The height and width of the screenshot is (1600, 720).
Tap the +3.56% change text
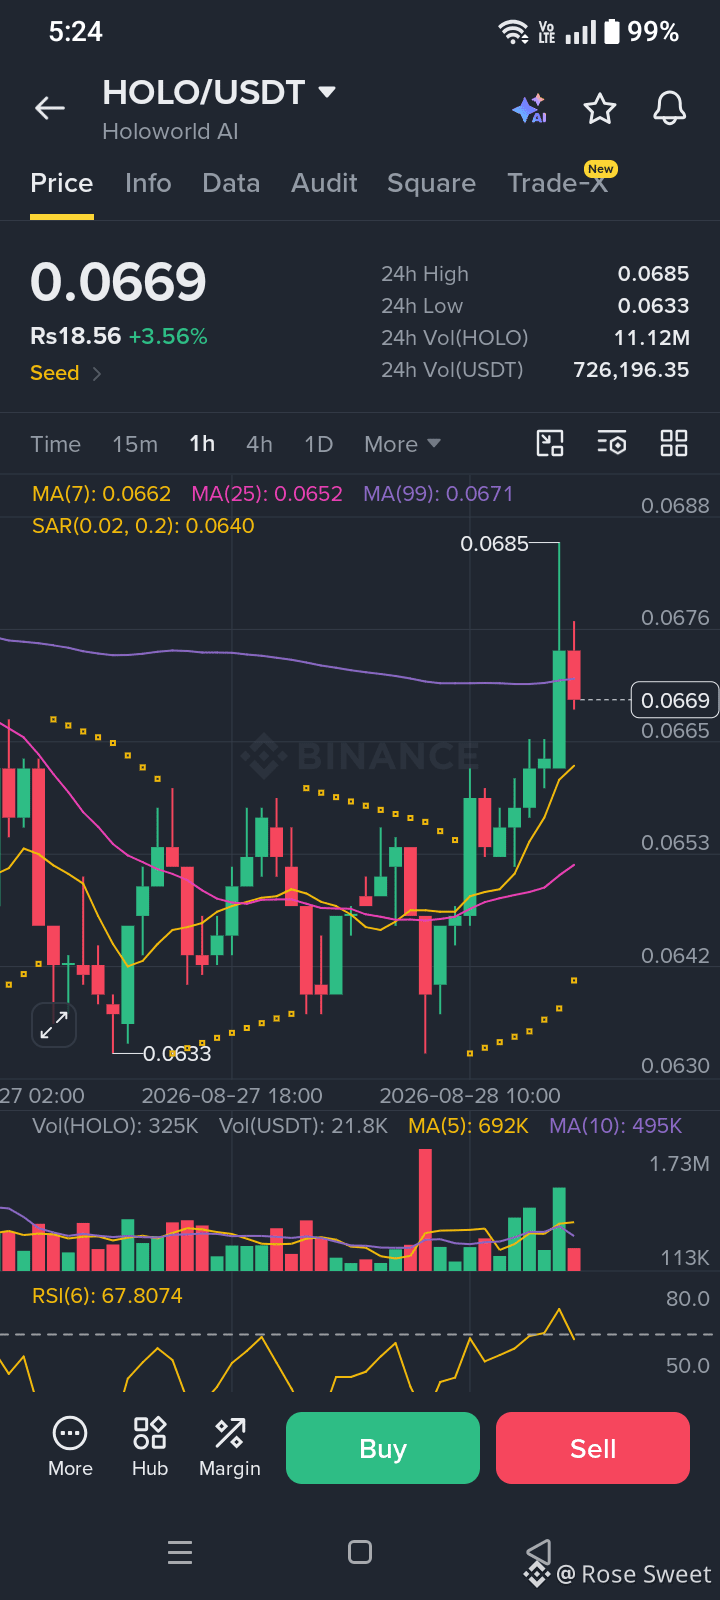click(x=168, y=337)
